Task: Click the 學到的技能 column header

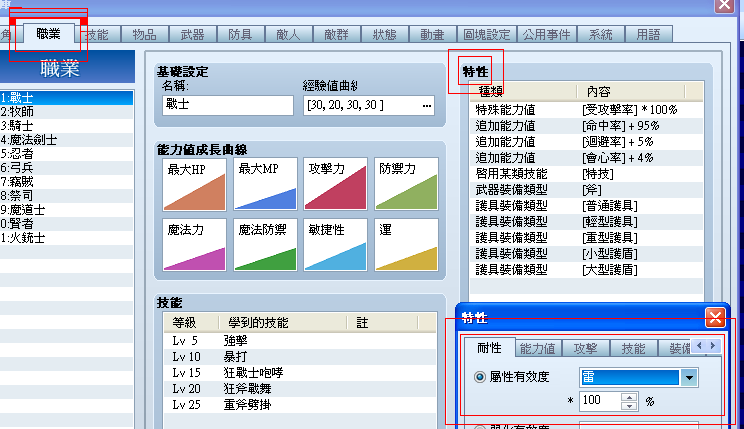Action: click(x=282, y=323)
